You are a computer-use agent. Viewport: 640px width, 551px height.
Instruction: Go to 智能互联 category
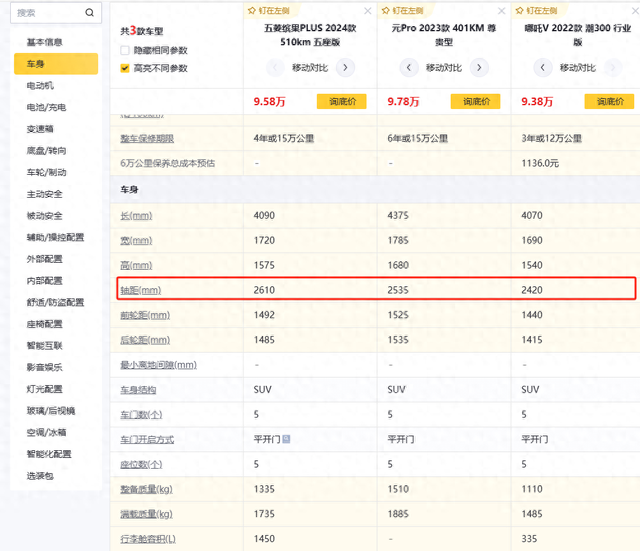click(44, 345)
